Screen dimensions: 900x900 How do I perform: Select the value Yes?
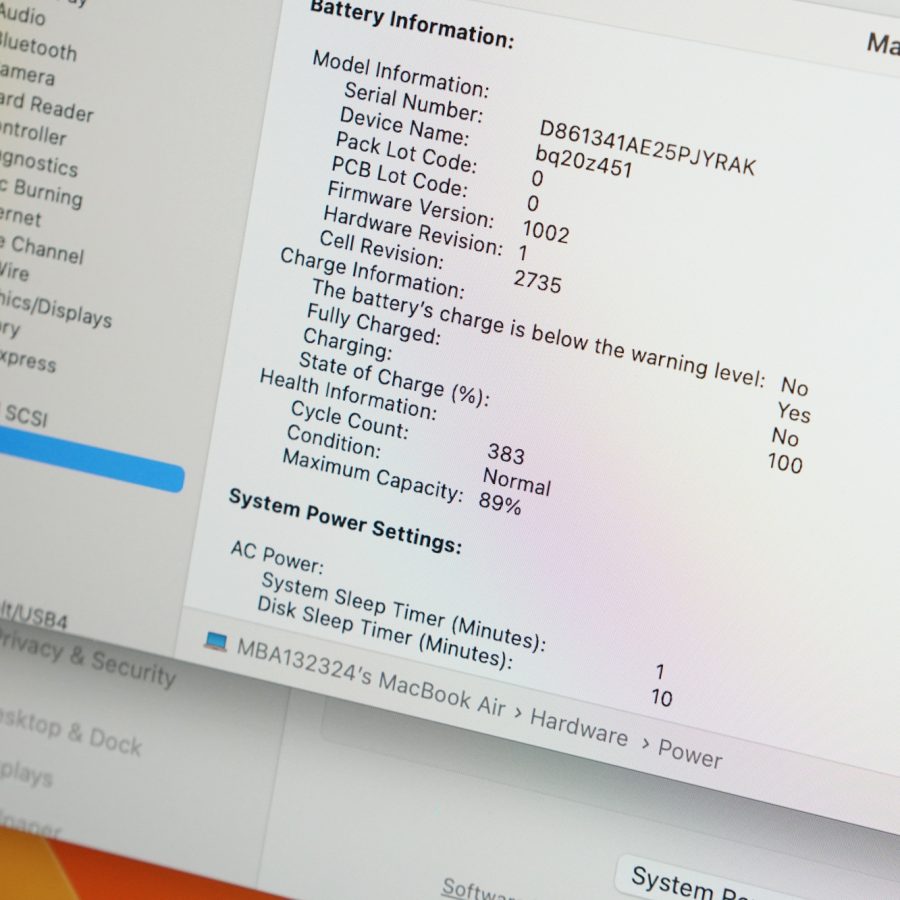[x=794, y=412]
